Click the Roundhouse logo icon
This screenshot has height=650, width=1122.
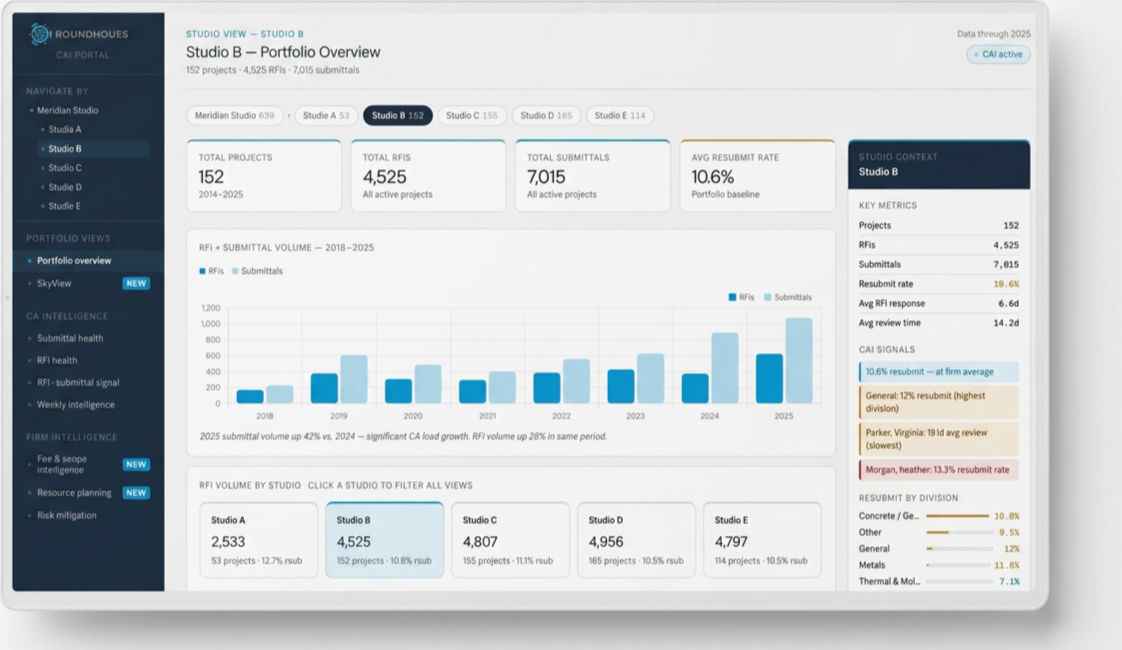pos(40,34)
